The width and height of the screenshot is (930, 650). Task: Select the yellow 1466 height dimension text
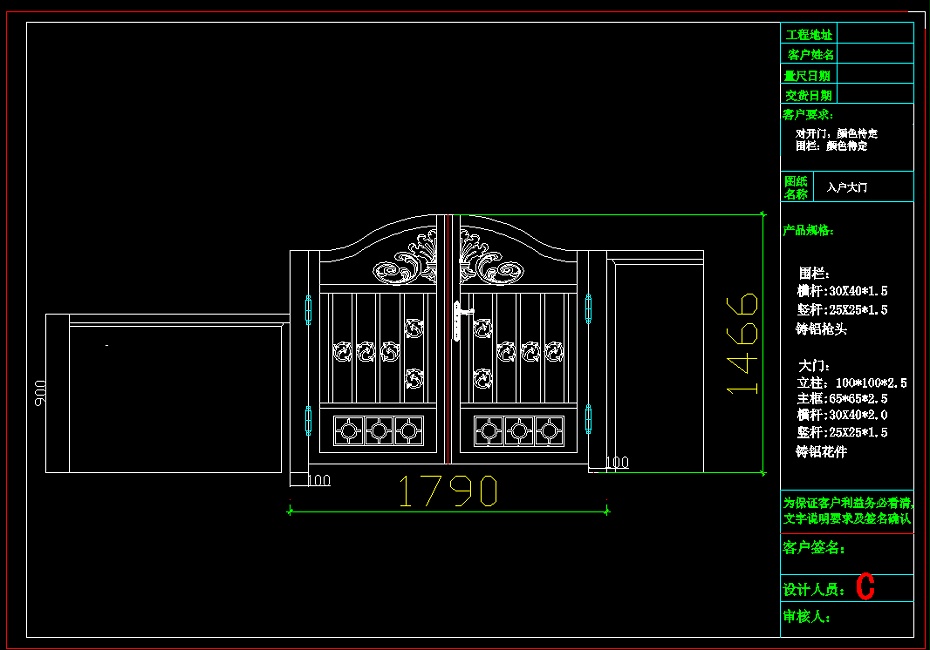point(742,343)
